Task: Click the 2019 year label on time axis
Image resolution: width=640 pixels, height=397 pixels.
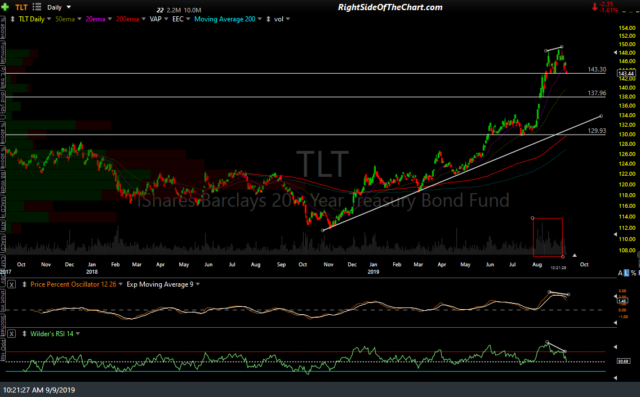Action: coord(373,272)
